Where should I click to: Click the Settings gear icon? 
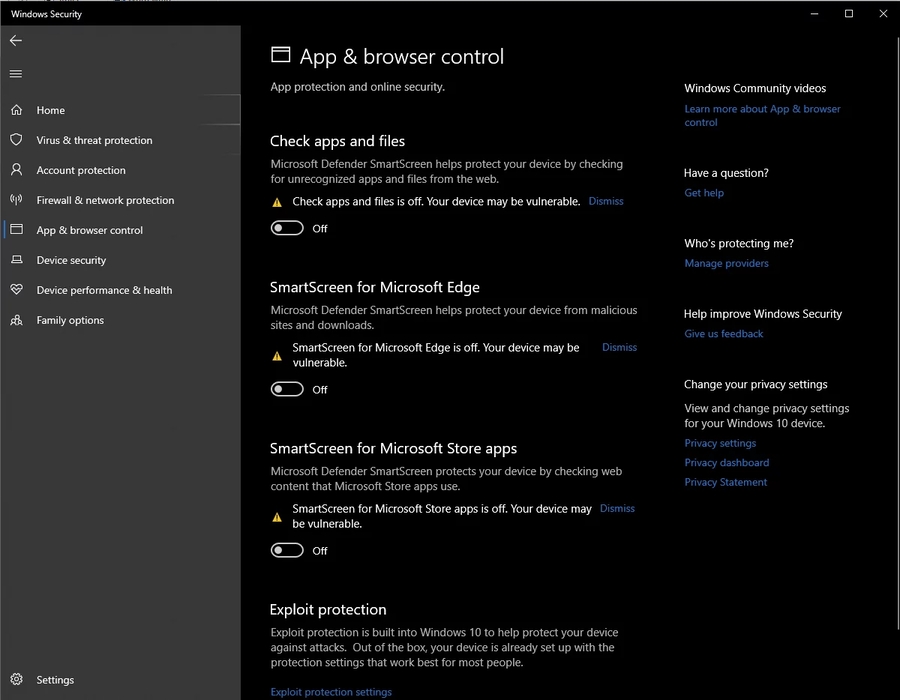16,680
